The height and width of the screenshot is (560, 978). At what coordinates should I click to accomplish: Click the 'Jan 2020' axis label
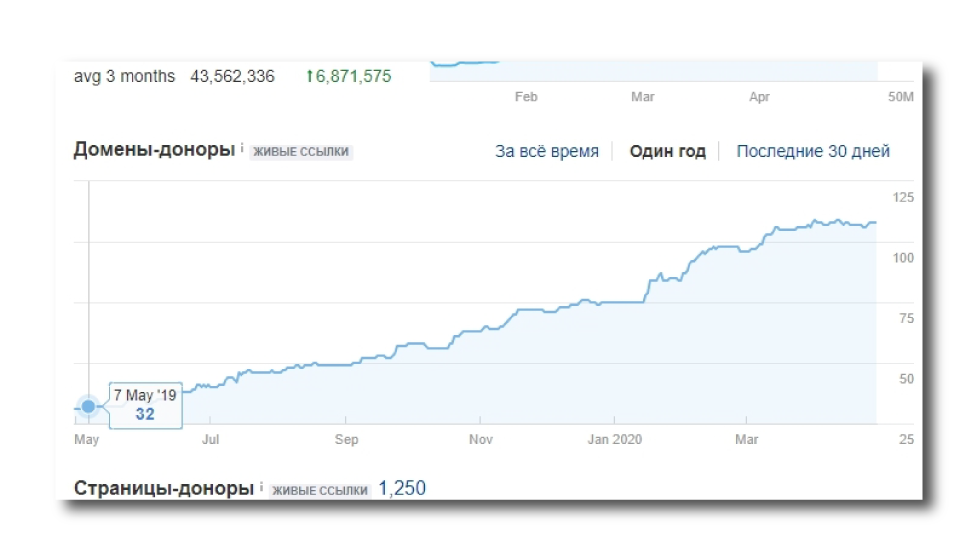coord(614,440)
